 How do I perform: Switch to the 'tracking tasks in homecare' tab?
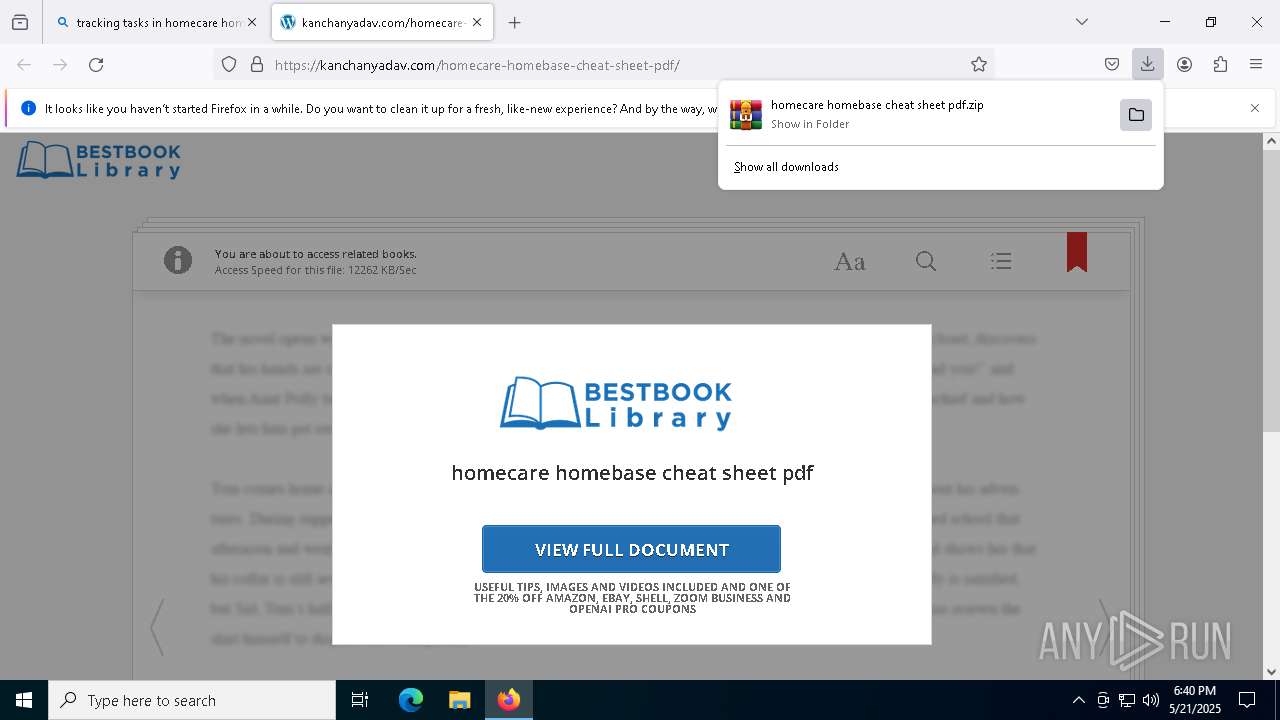click(156, 22)
